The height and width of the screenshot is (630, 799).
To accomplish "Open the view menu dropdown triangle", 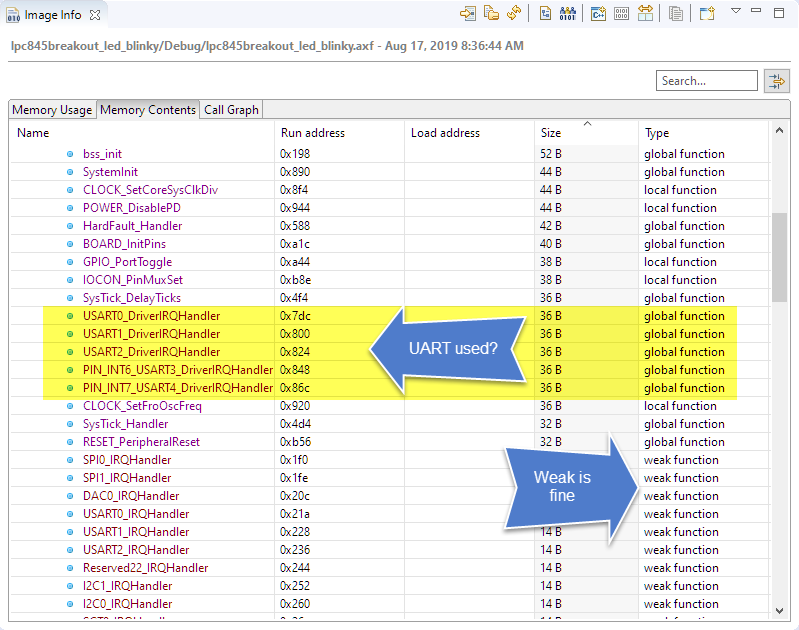I will (x=736, y=12).
